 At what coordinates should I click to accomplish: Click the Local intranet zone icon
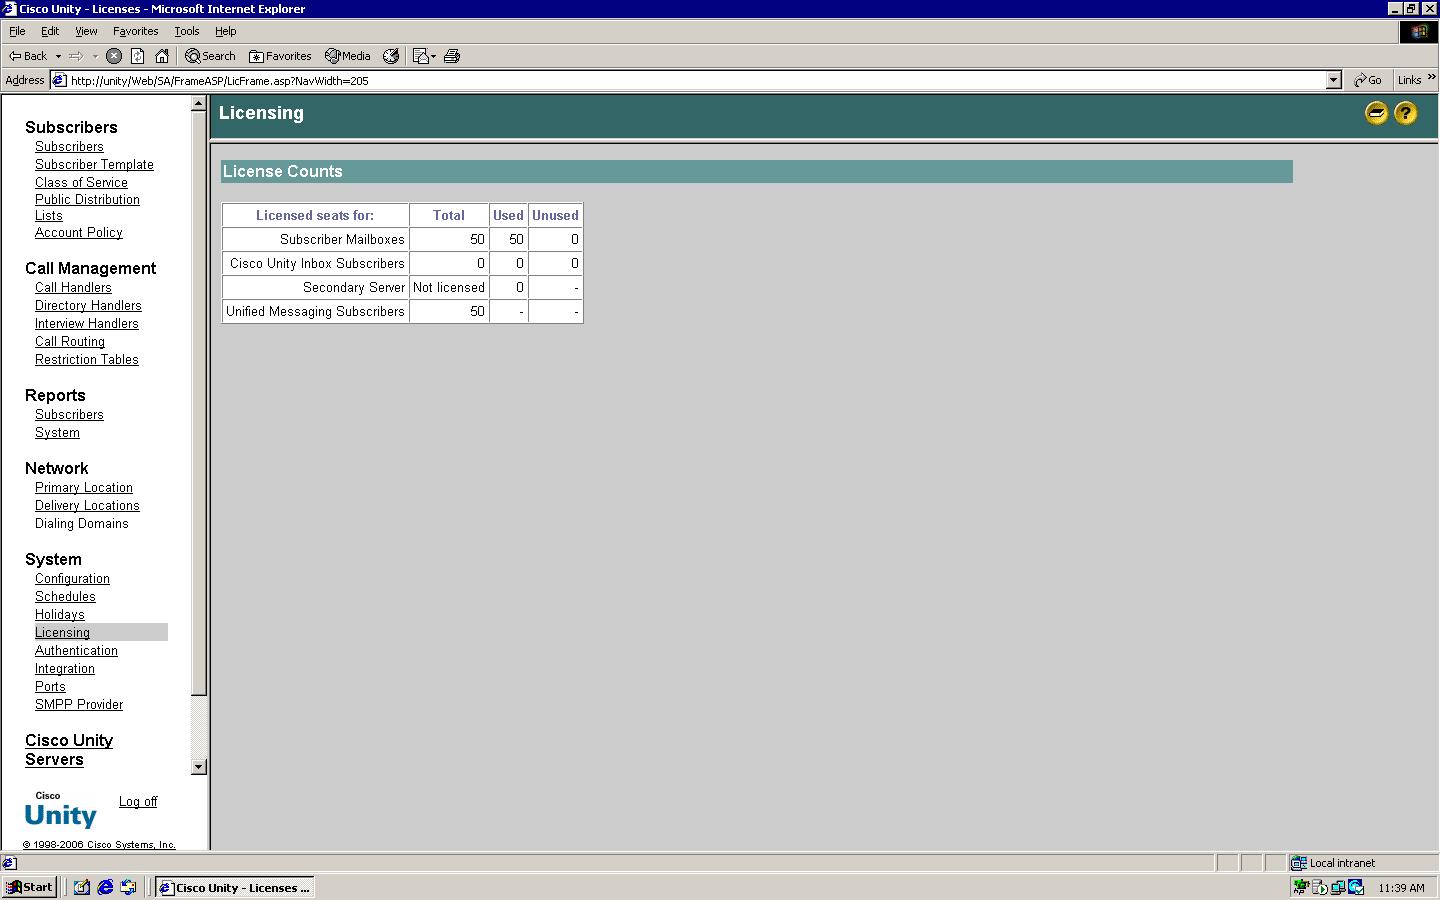1299,863
